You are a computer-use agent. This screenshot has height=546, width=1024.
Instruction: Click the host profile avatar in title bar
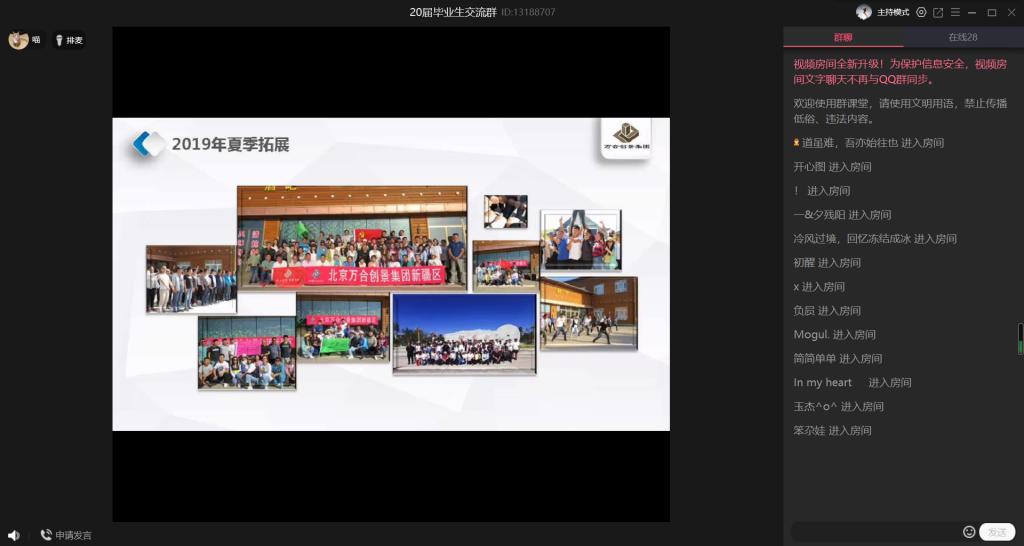[x=864, y=12]
